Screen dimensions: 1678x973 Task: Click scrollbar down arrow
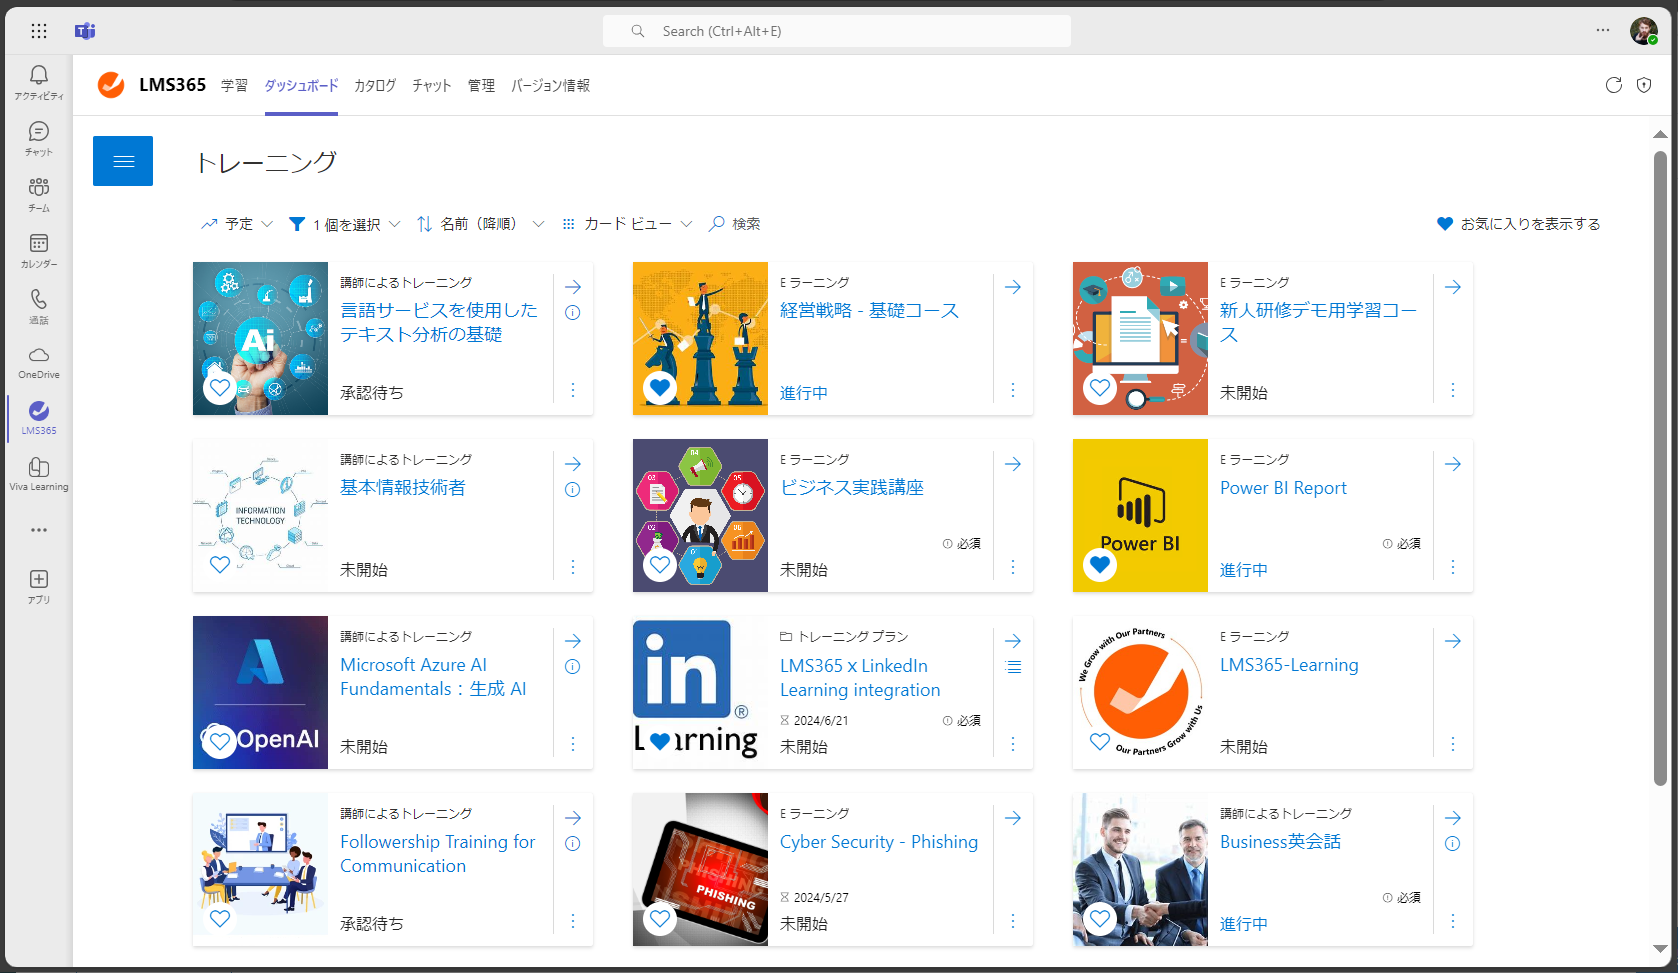1660,949
